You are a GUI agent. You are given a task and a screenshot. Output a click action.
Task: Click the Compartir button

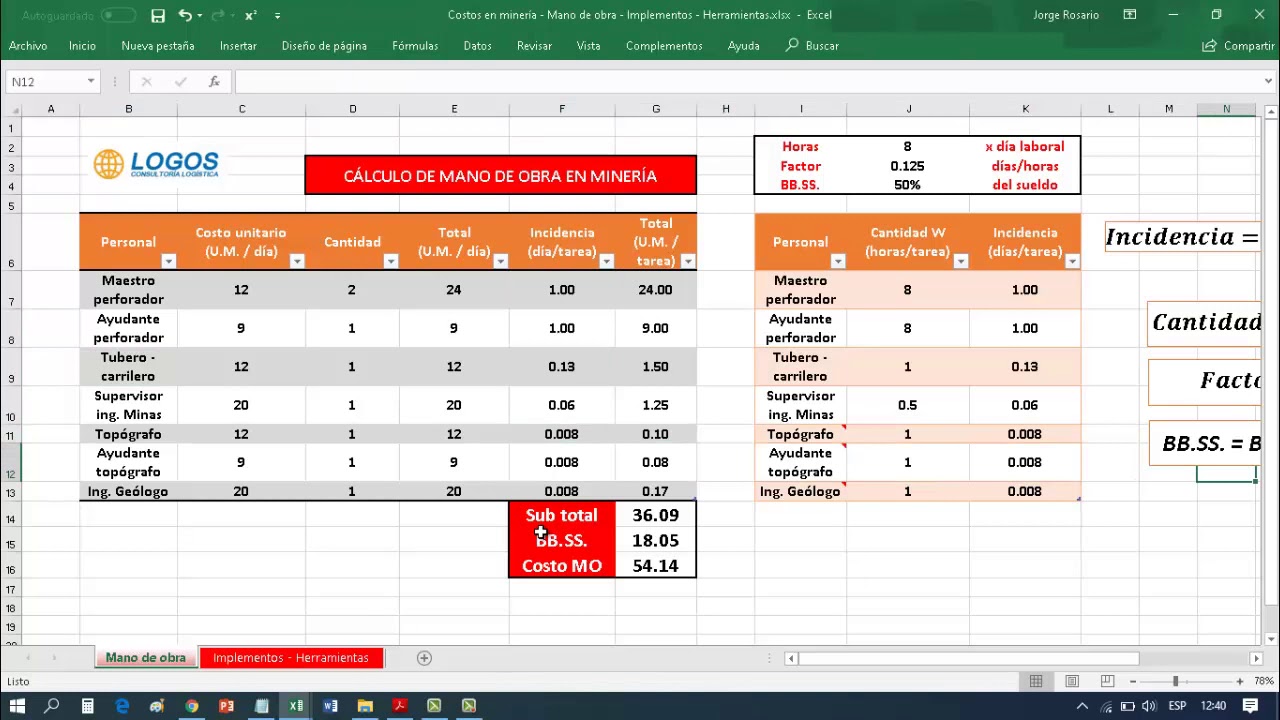1238,46
